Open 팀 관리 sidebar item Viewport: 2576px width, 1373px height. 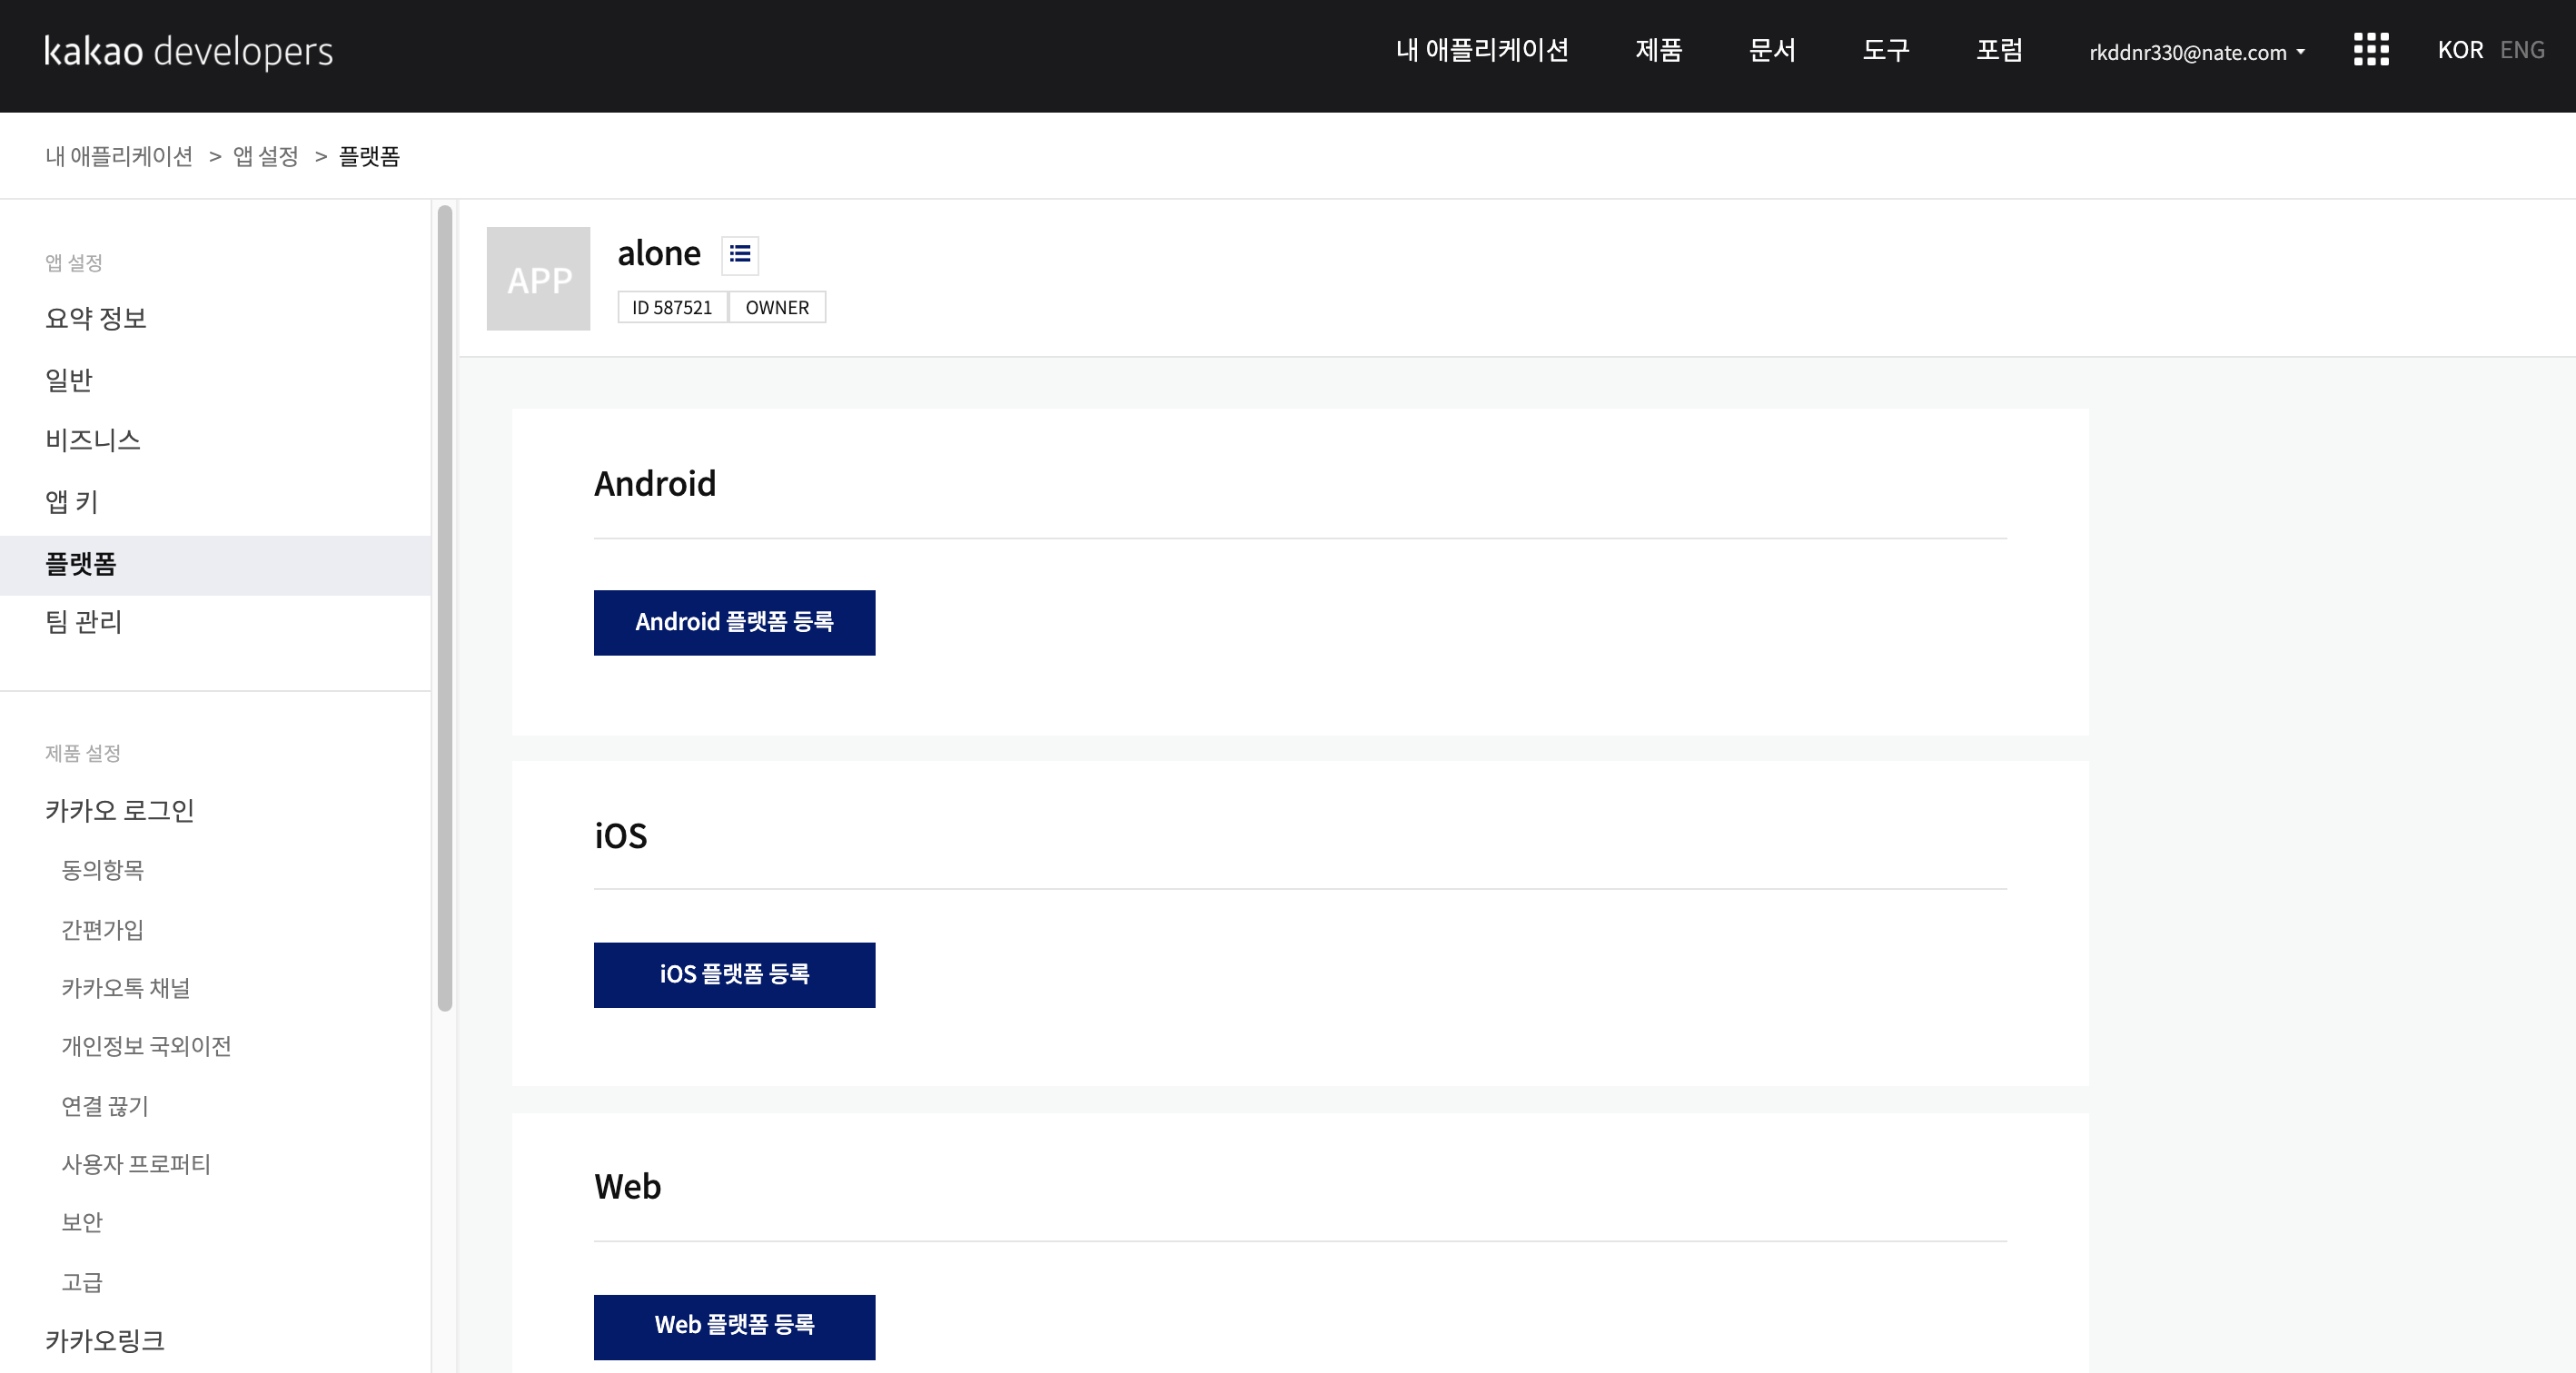click(x=84, y=622)
